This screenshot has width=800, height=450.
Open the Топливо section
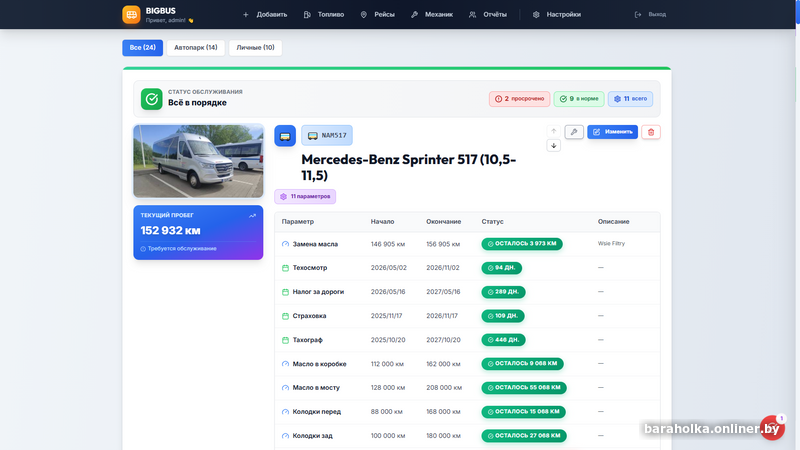[x=324, y=14]
